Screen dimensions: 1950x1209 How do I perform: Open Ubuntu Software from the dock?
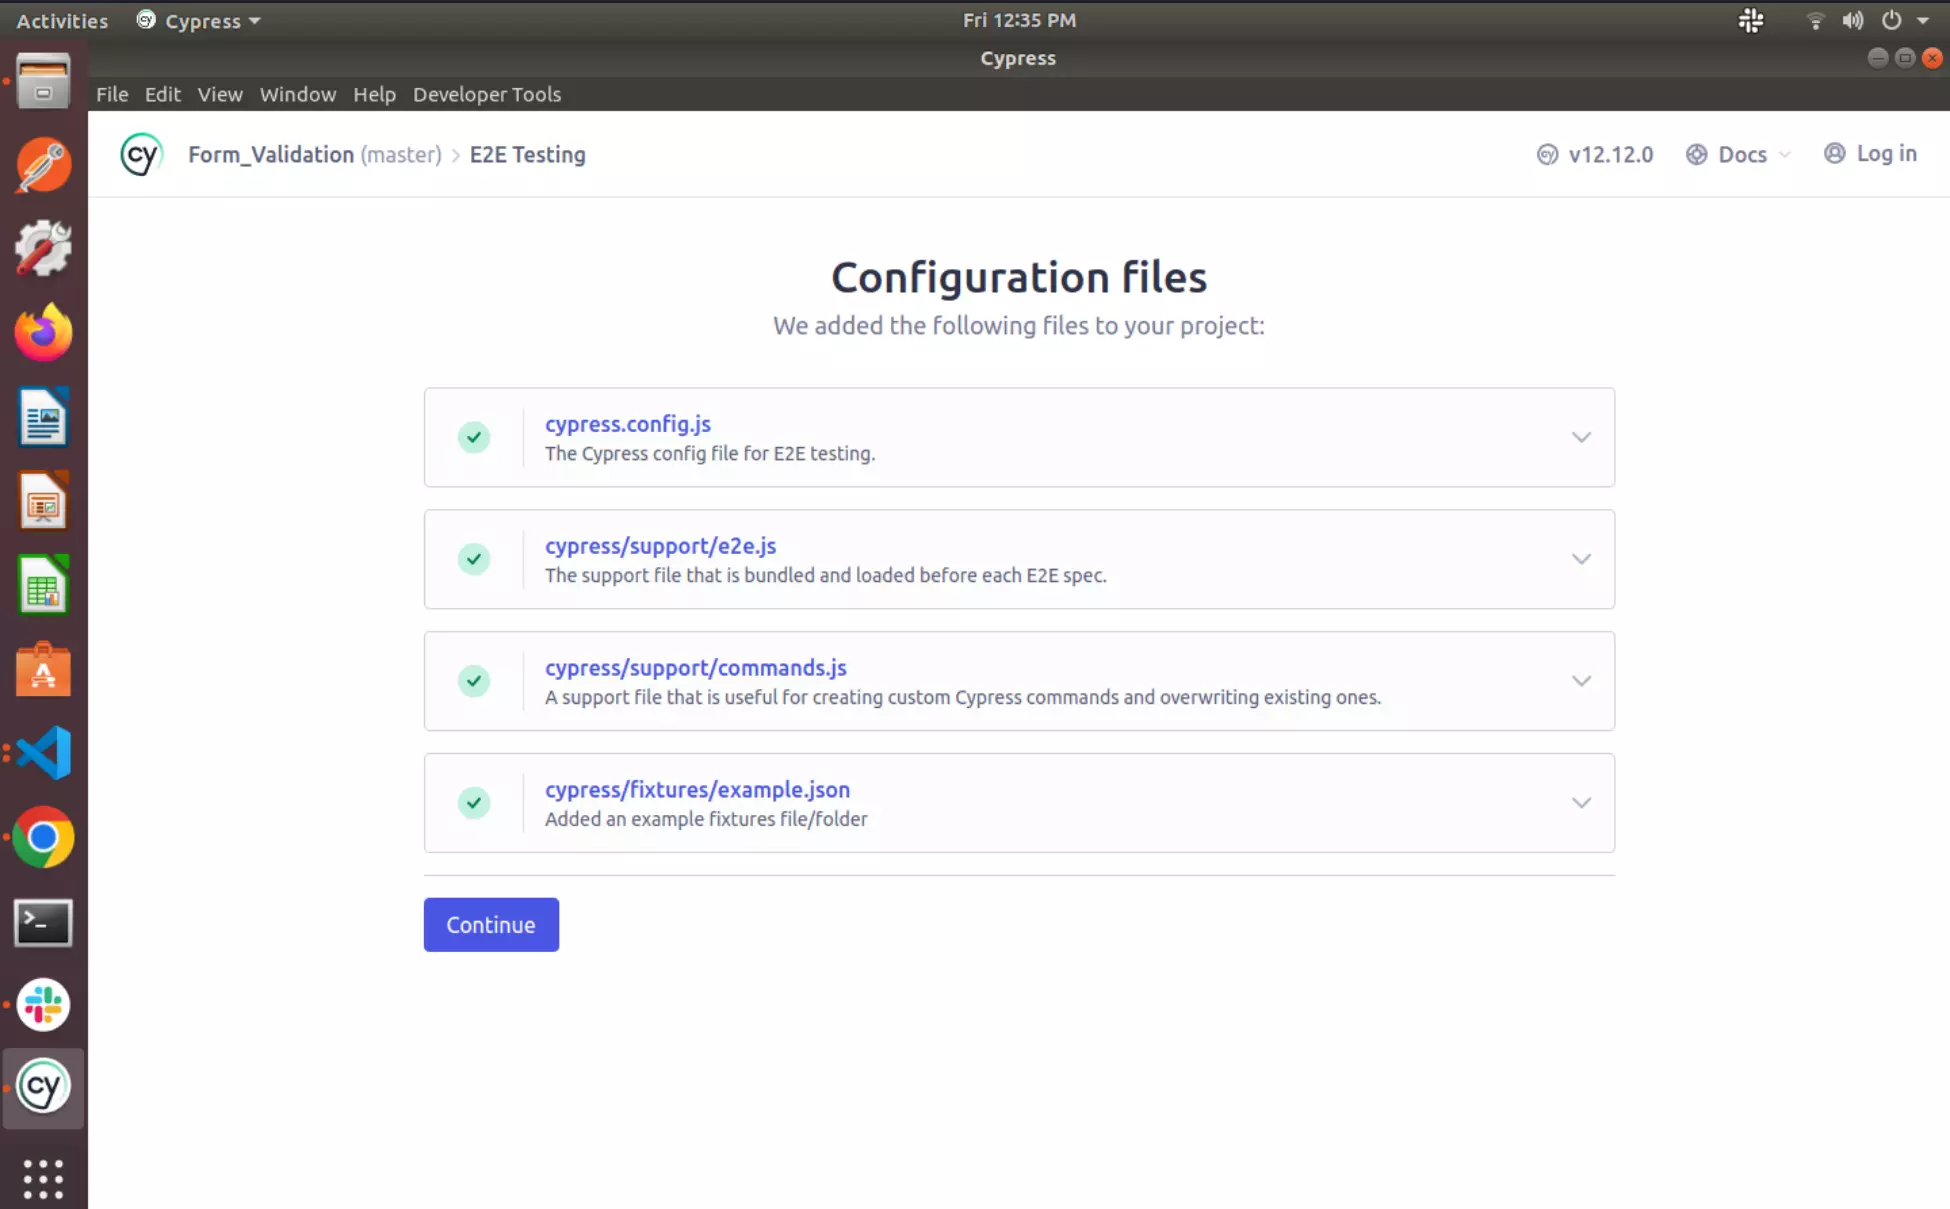(43, 669)
